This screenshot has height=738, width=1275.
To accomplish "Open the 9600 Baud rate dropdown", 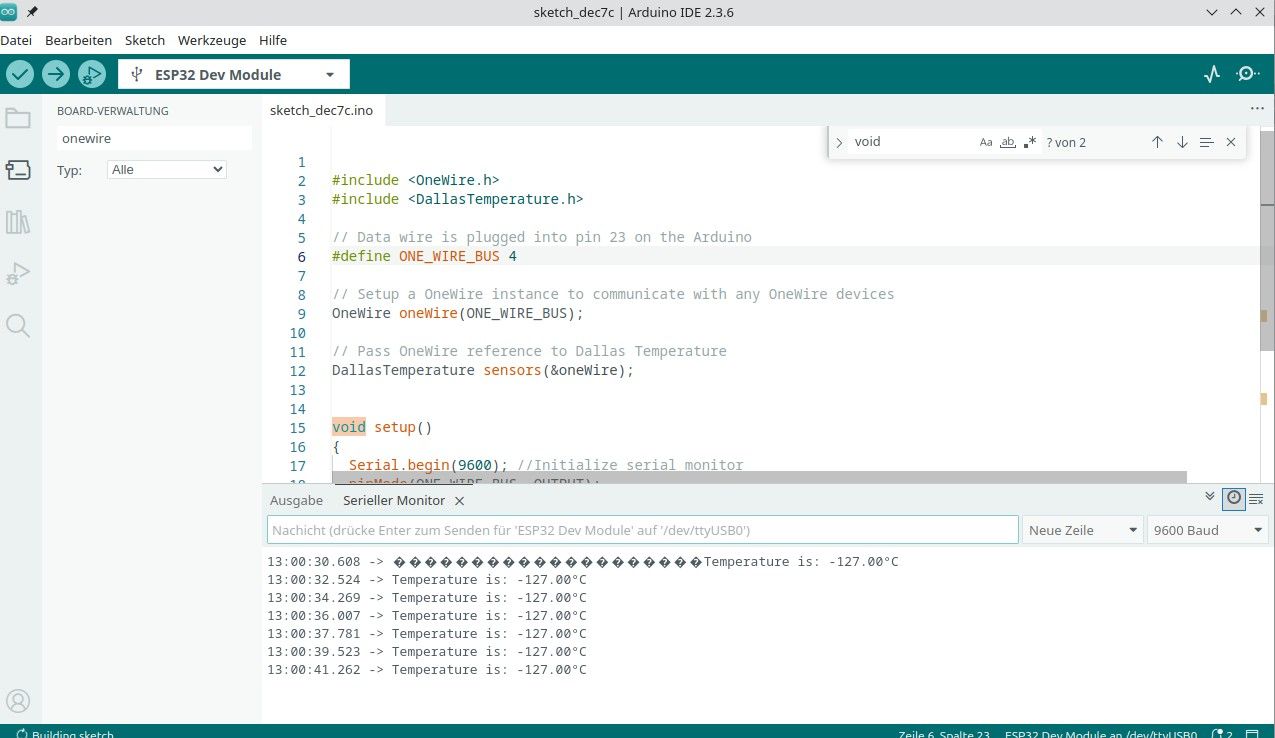I will [1207, 530].
